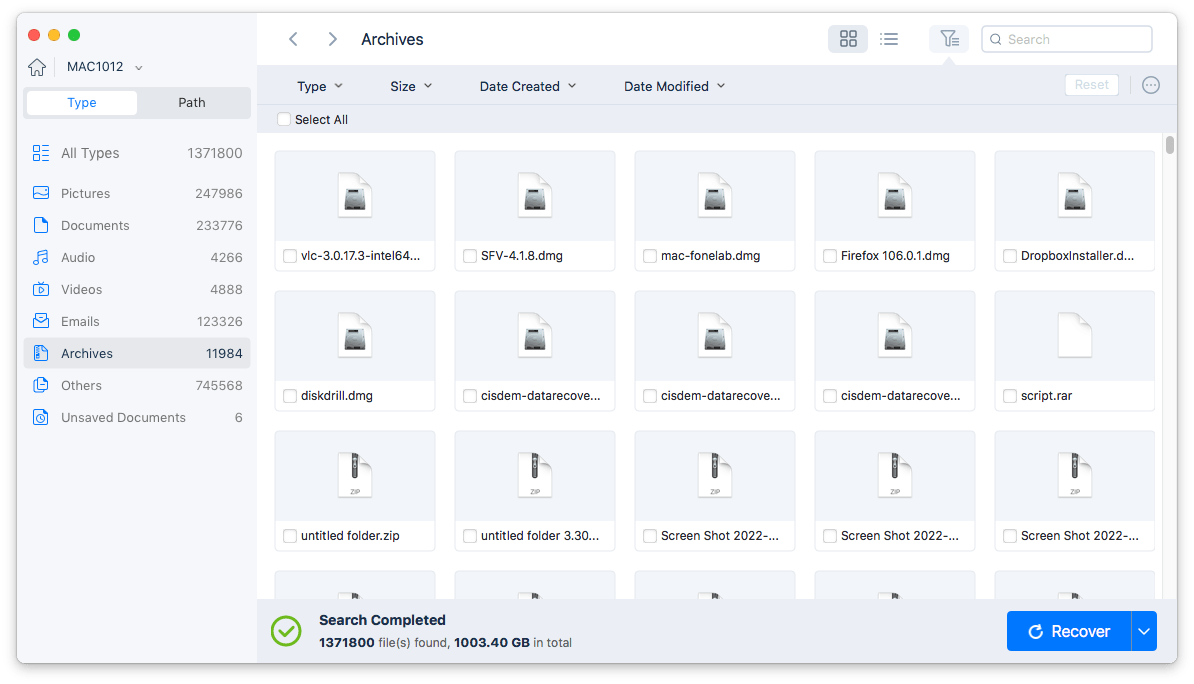
Task: Switch to the Path tab
Action: pos(191,102)
